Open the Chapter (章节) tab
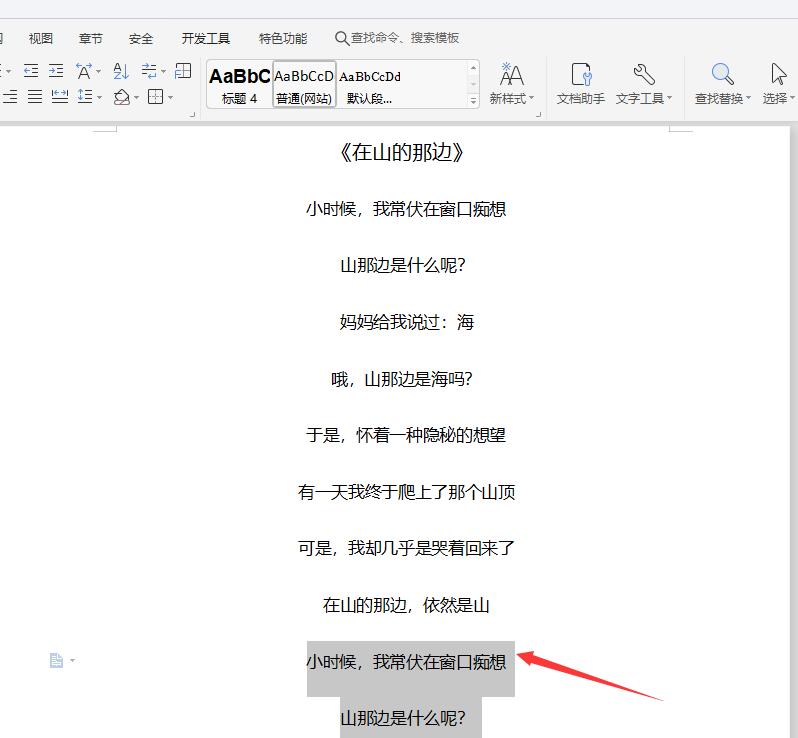Screen dimensions: 798x738 91,39
